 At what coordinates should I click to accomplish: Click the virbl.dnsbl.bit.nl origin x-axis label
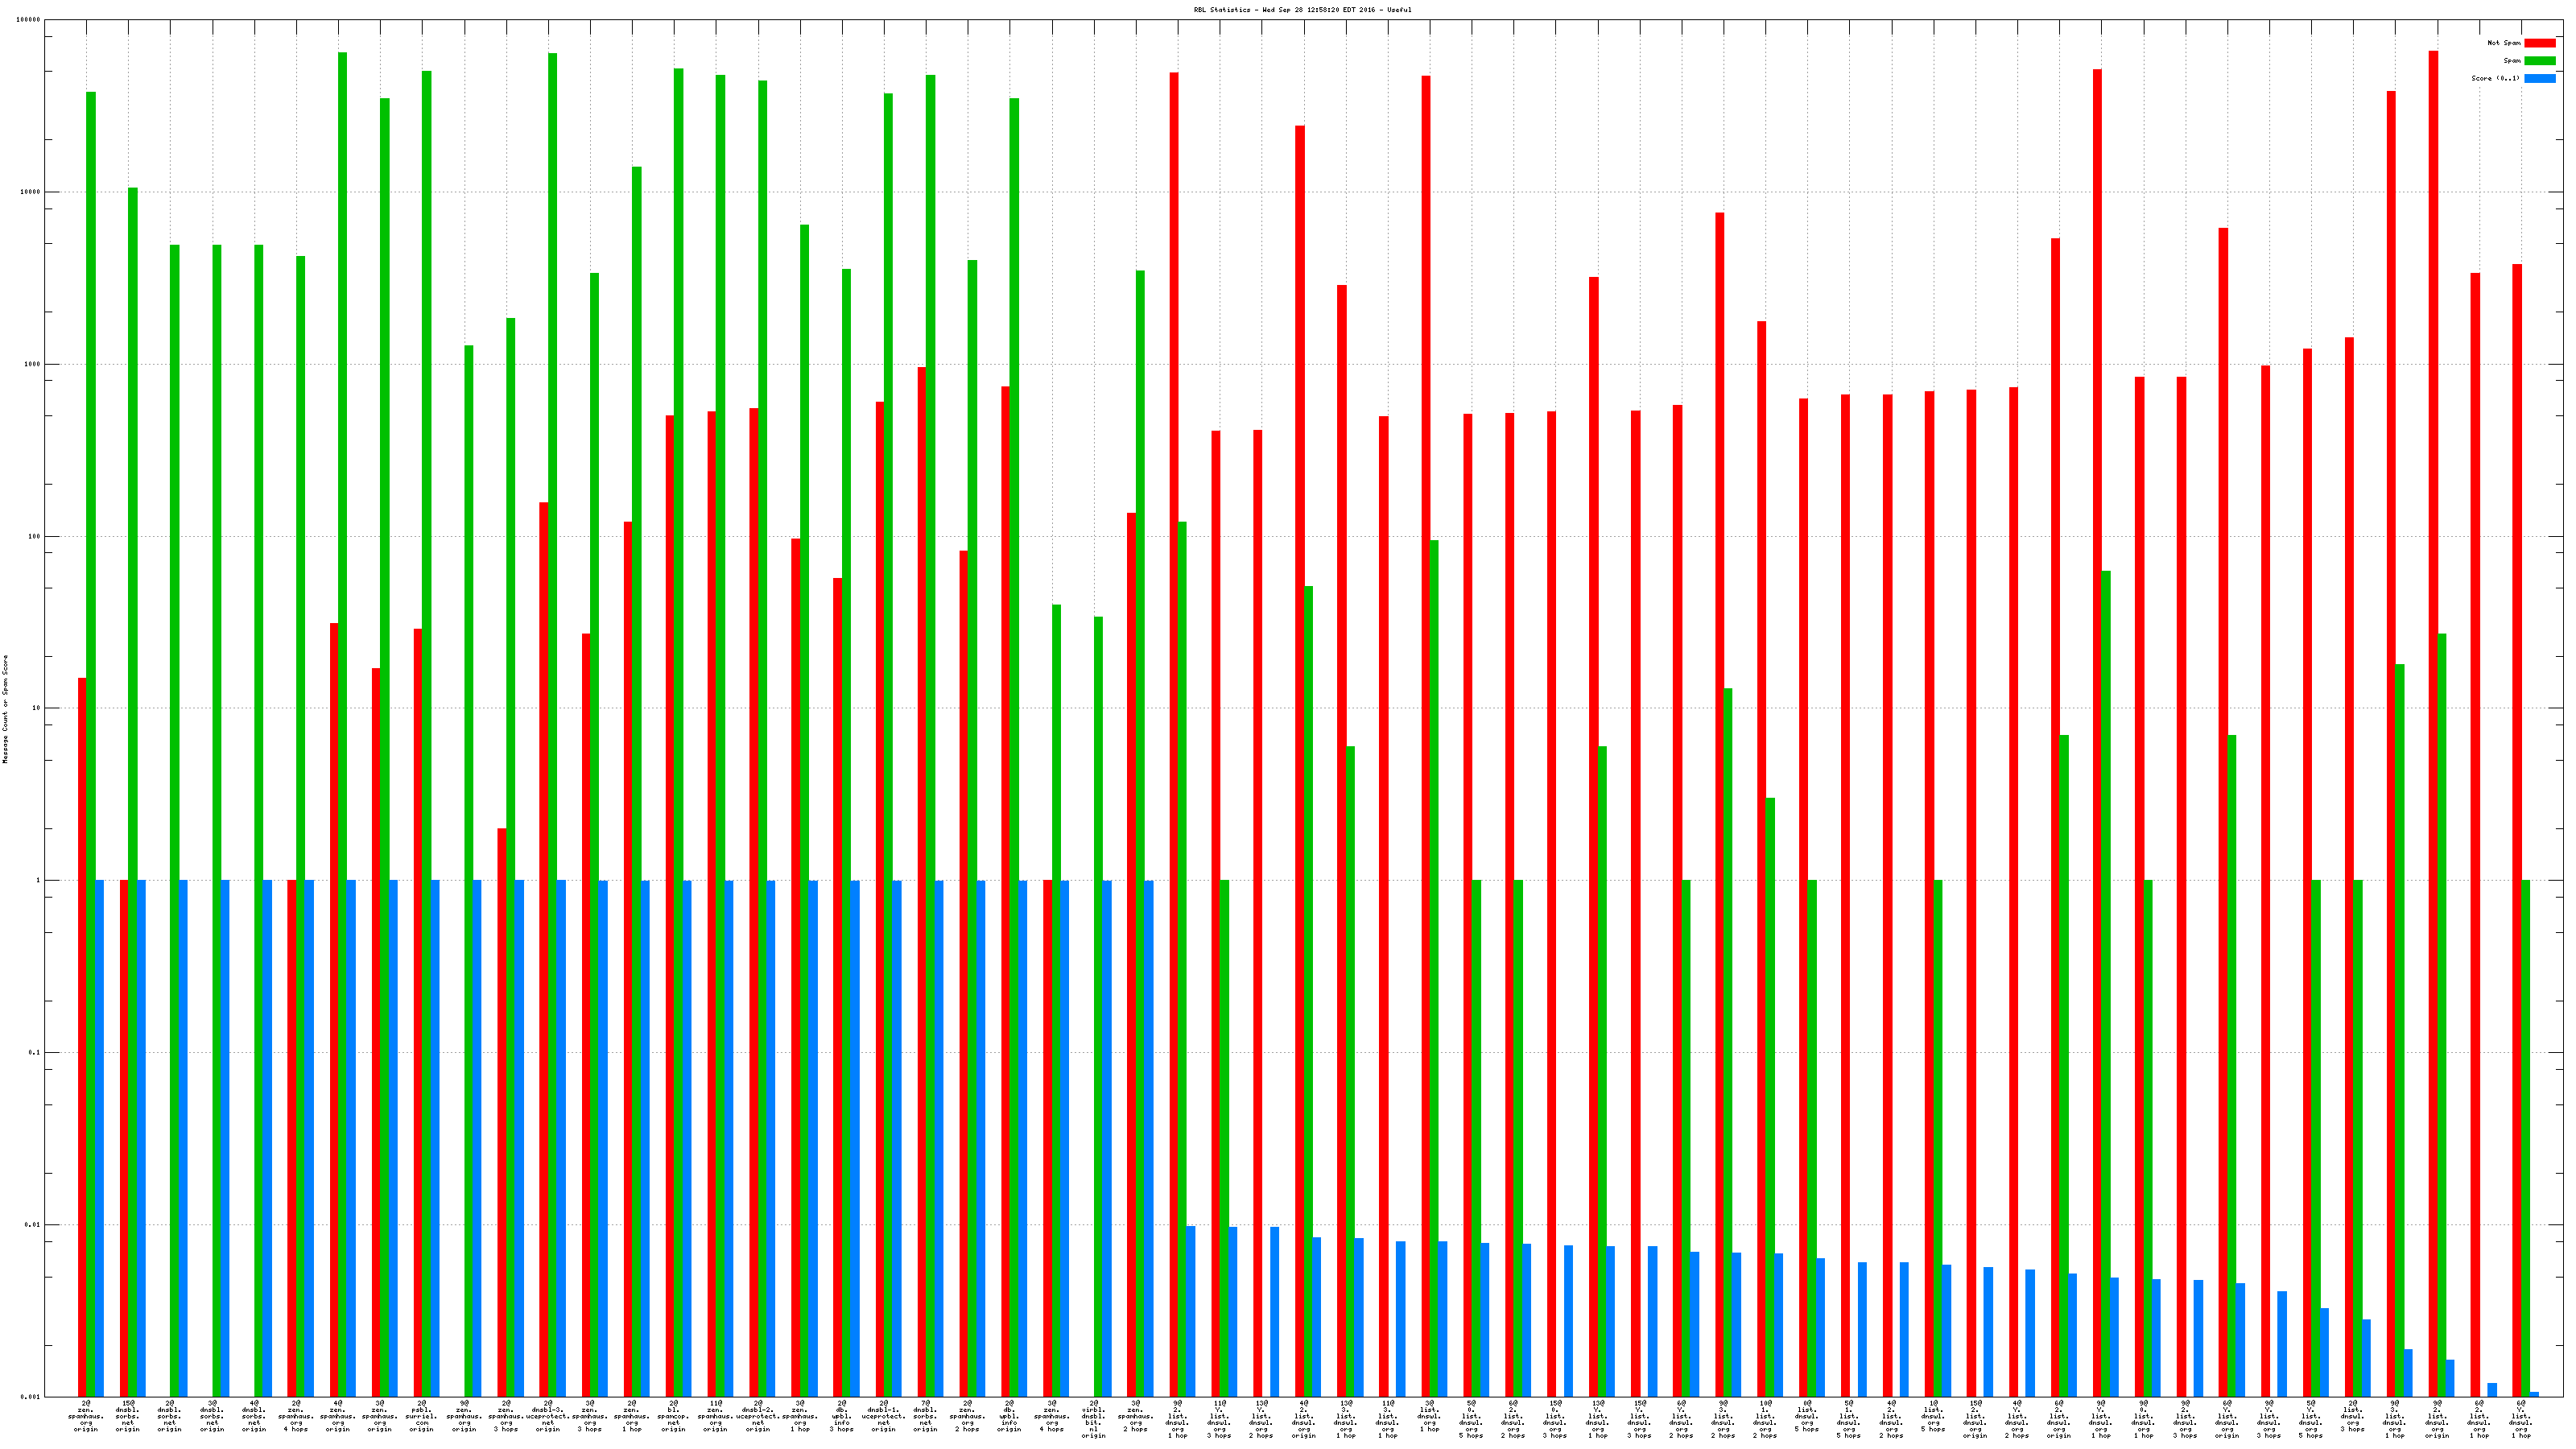click(1093, 1419)
